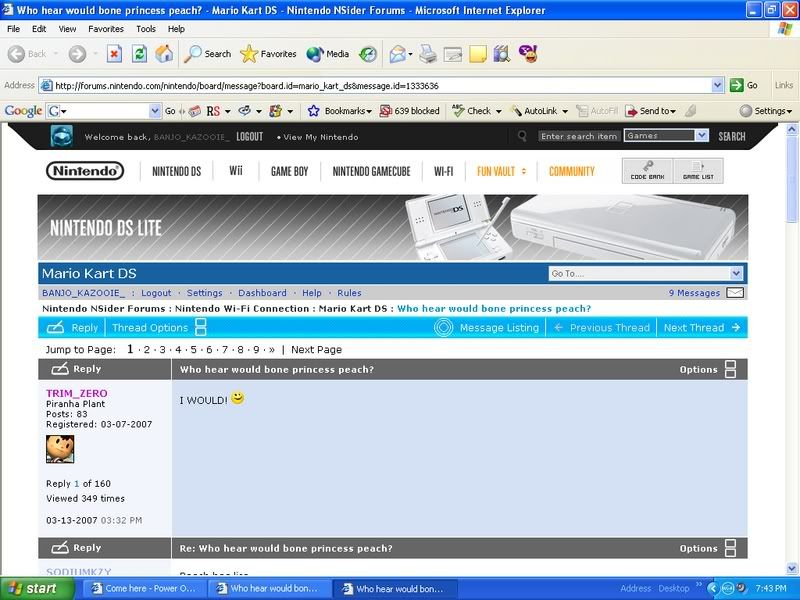Screen dimensions: 800x600
Task: Click Next Page link
Action: (x=316, y=349)
